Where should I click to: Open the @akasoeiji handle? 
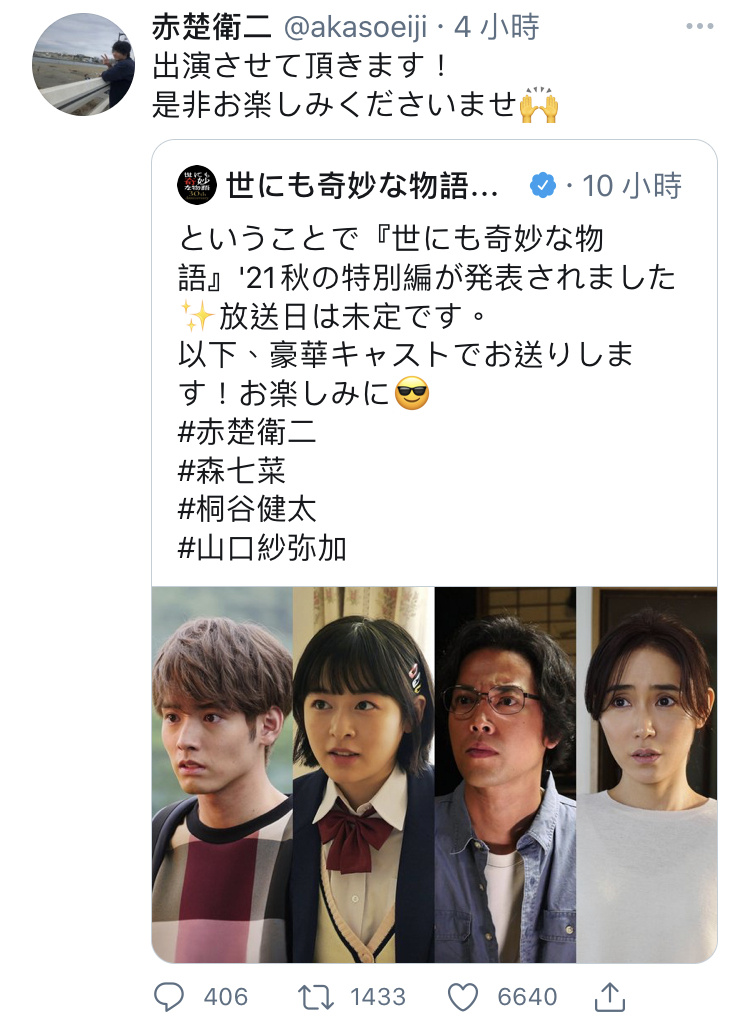tap(355, 27)
